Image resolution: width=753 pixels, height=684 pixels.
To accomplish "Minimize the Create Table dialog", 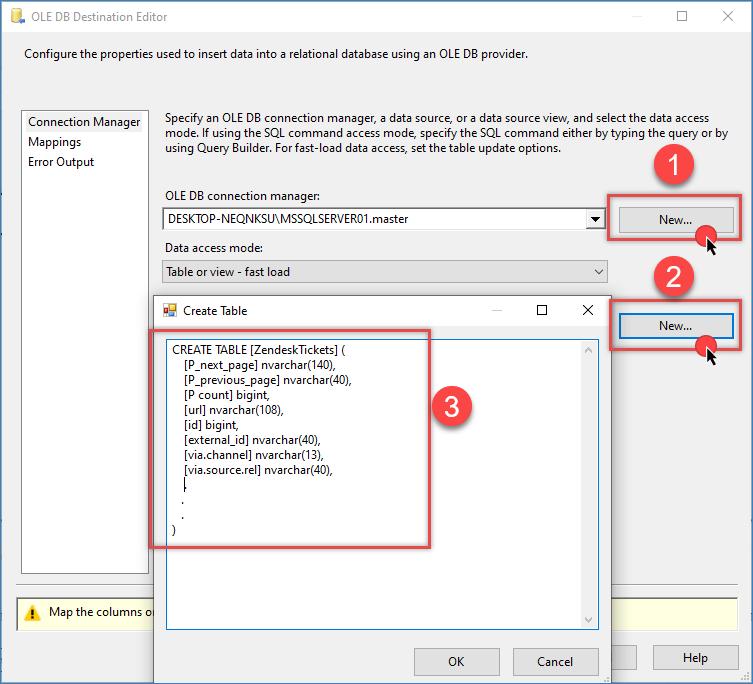I will [496, 311].
